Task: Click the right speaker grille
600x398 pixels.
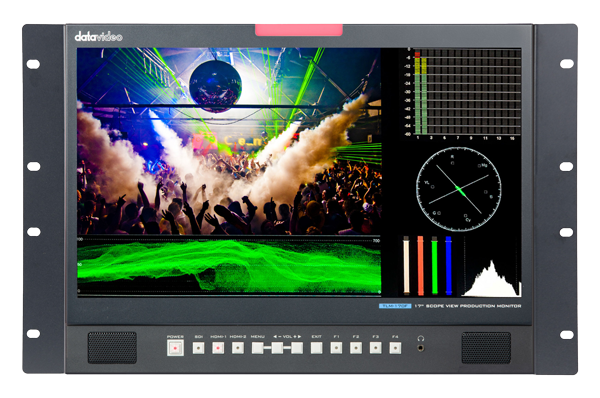Action: pos(486,347)
